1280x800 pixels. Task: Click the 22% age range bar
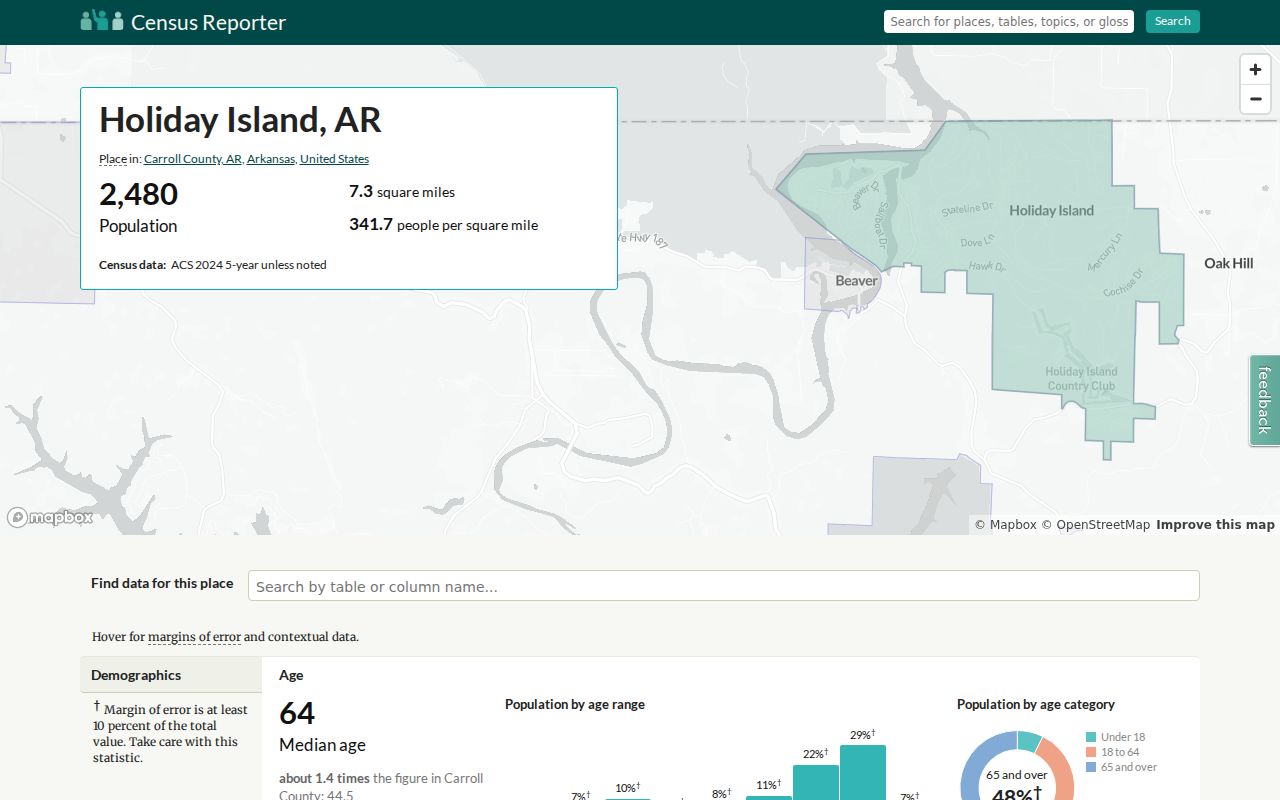click(815, 782)
